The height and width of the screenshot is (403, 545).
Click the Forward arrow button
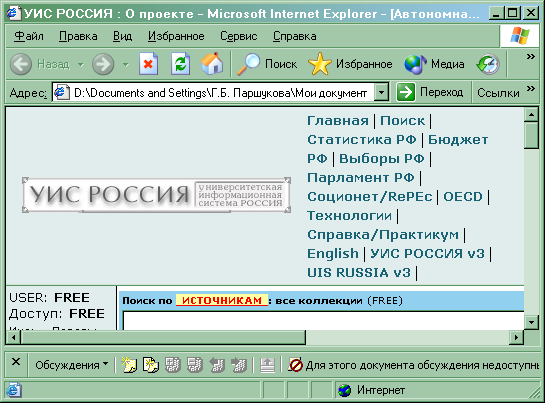coord(103,64)
